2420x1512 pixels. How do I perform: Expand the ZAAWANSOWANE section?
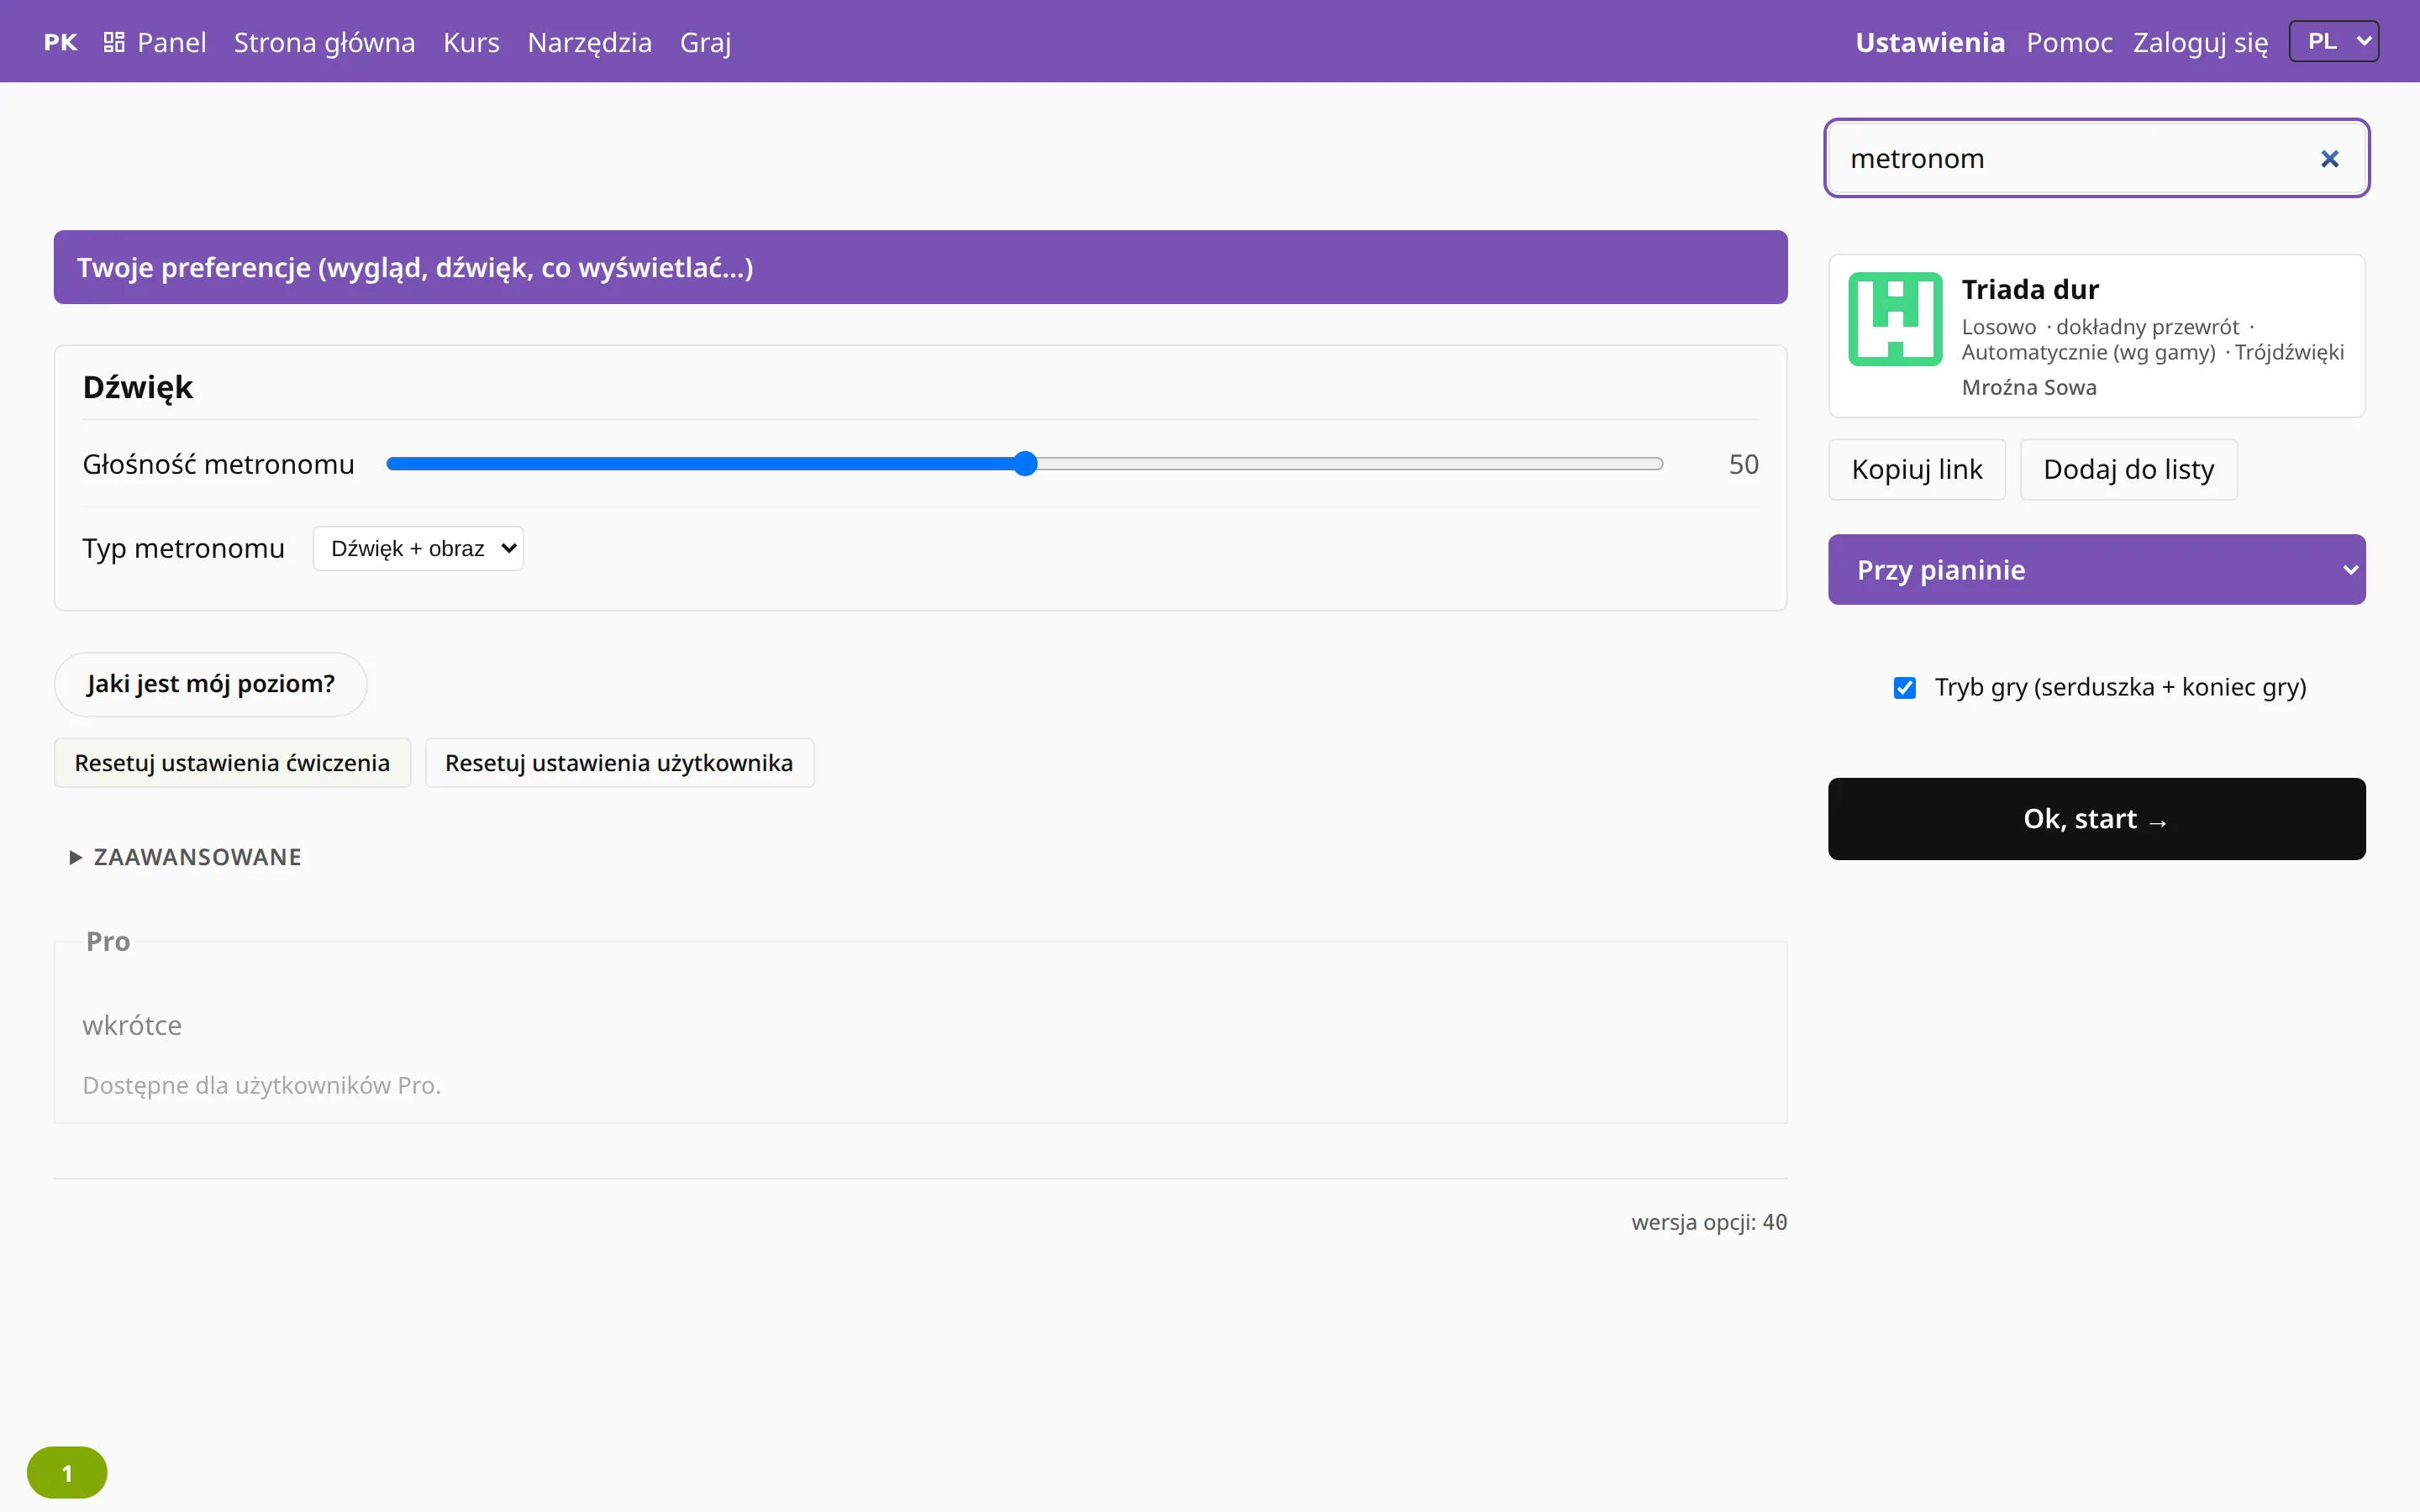point(186,857)
